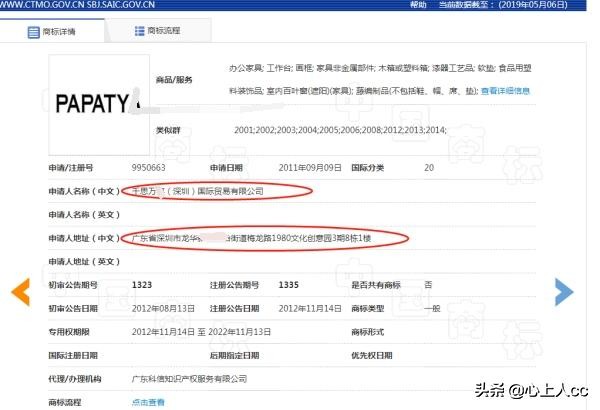Click the header data date 2019年05月06日

click(x=533, y=5)
